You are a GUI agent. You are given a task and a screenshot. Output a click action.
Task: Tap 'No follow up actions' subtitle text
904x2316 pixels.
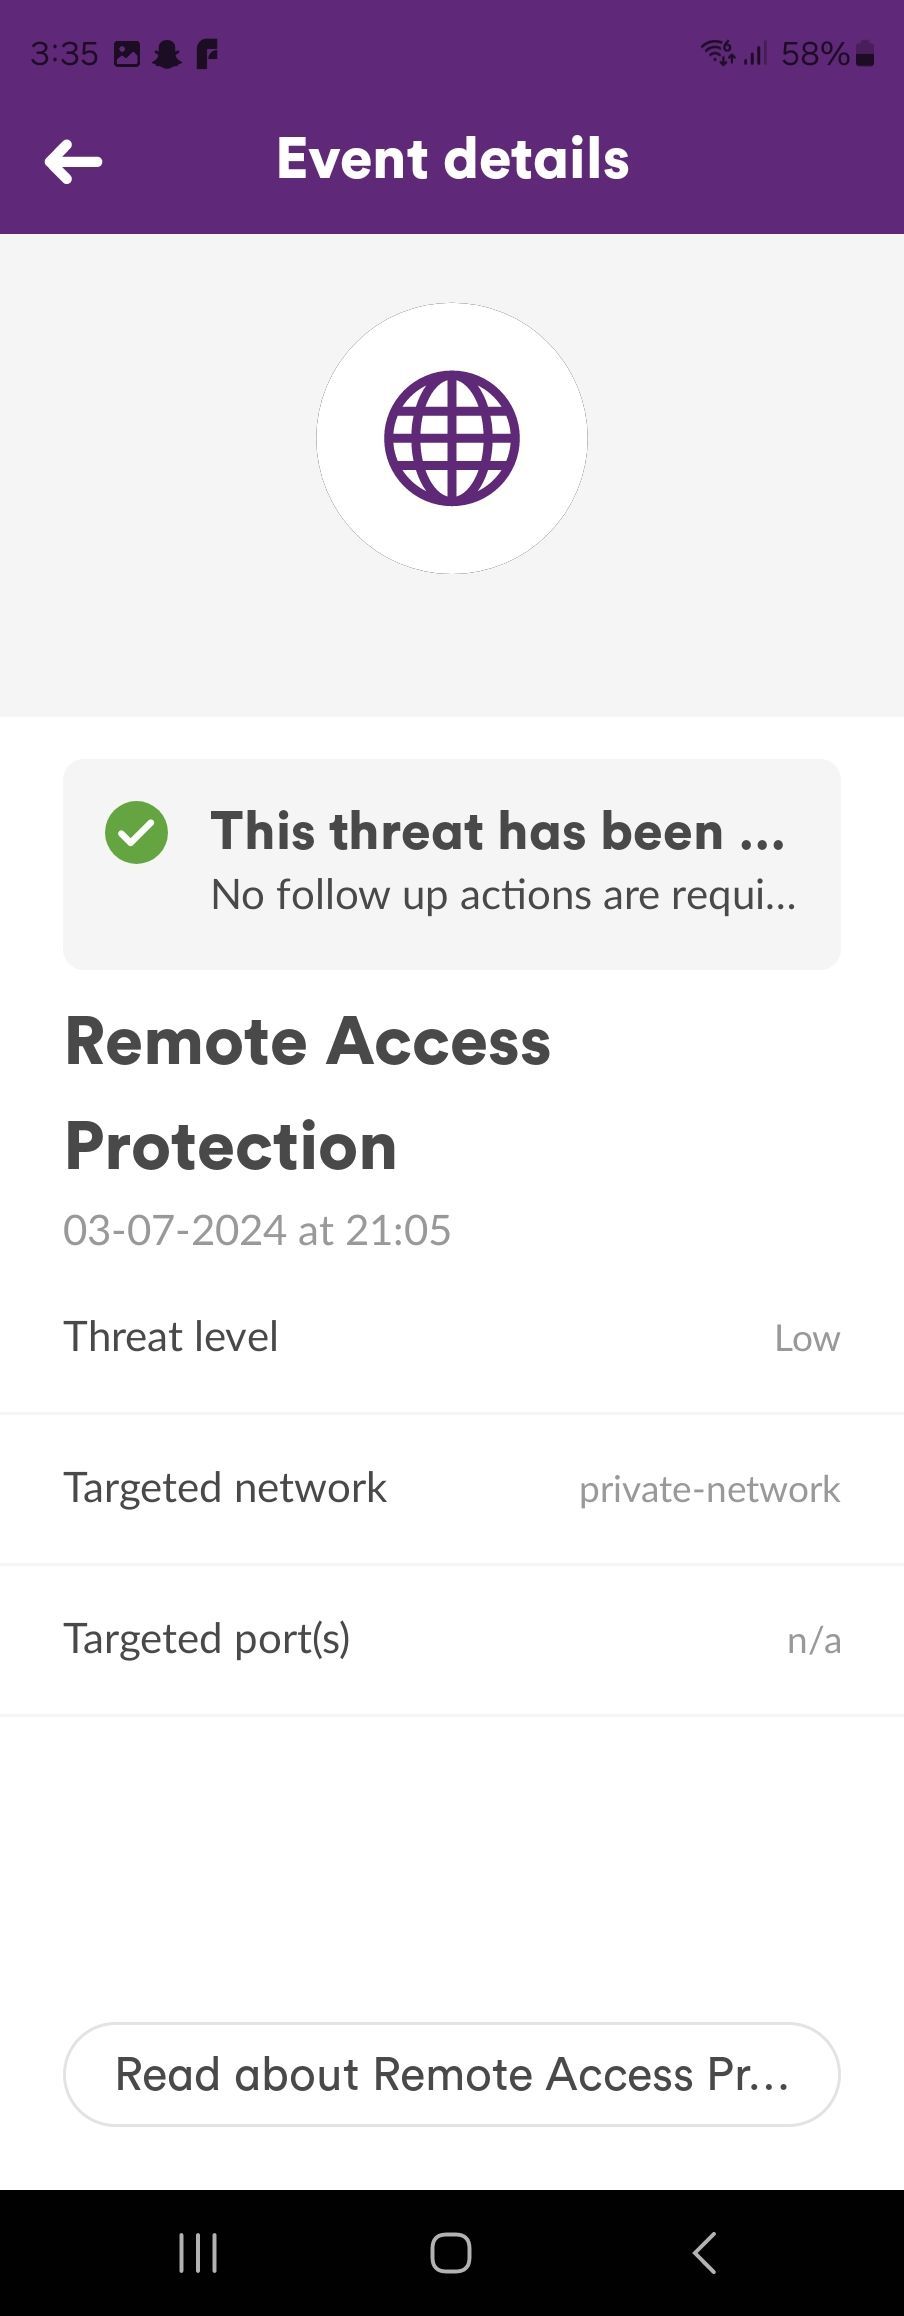504,895
